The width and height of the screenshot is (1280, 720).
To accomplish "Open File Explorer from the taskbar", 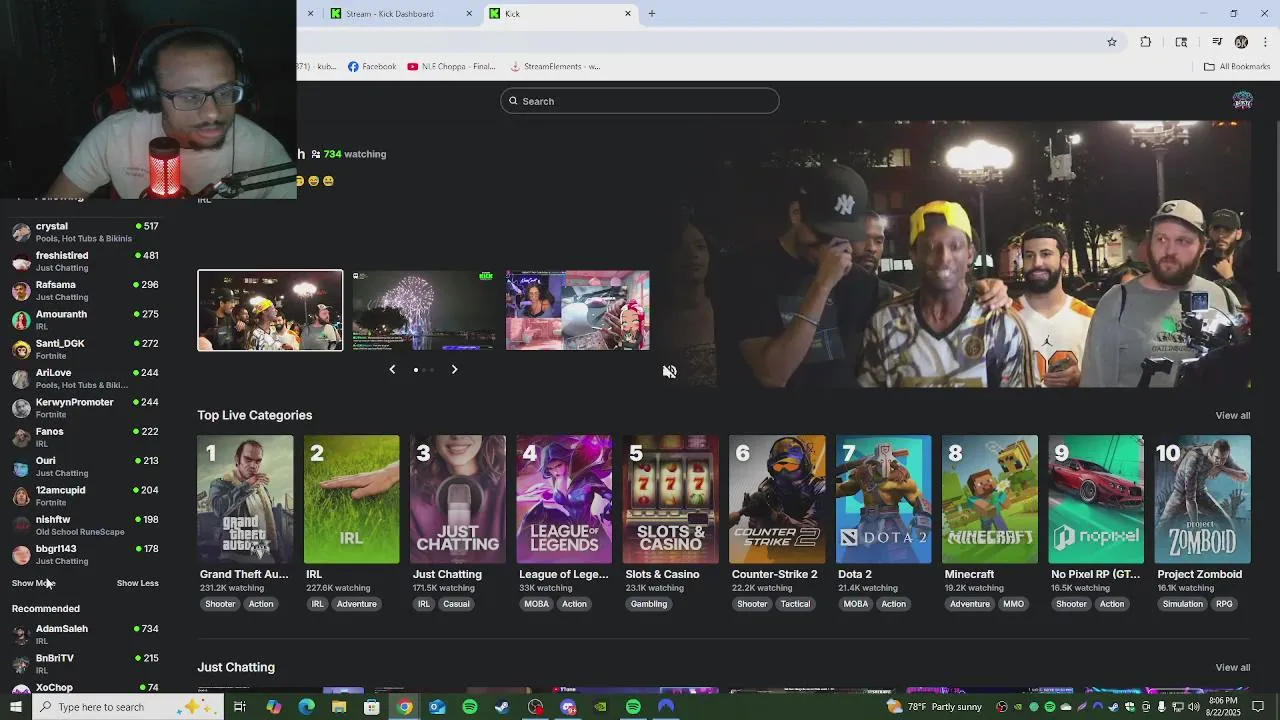I will [339, 707].
